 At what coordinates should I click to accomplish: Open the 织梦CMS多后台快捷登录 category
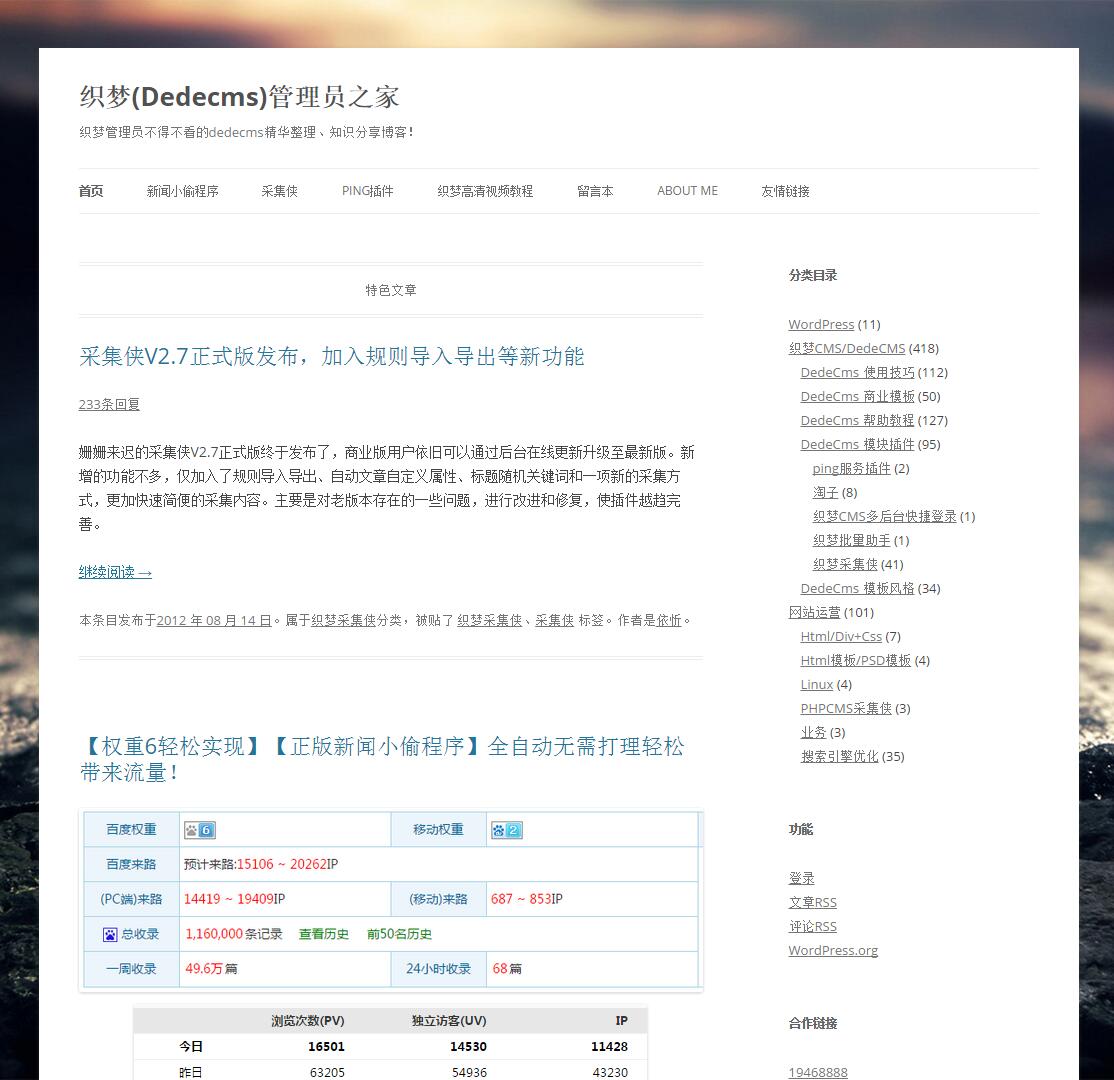click(885, 517)
